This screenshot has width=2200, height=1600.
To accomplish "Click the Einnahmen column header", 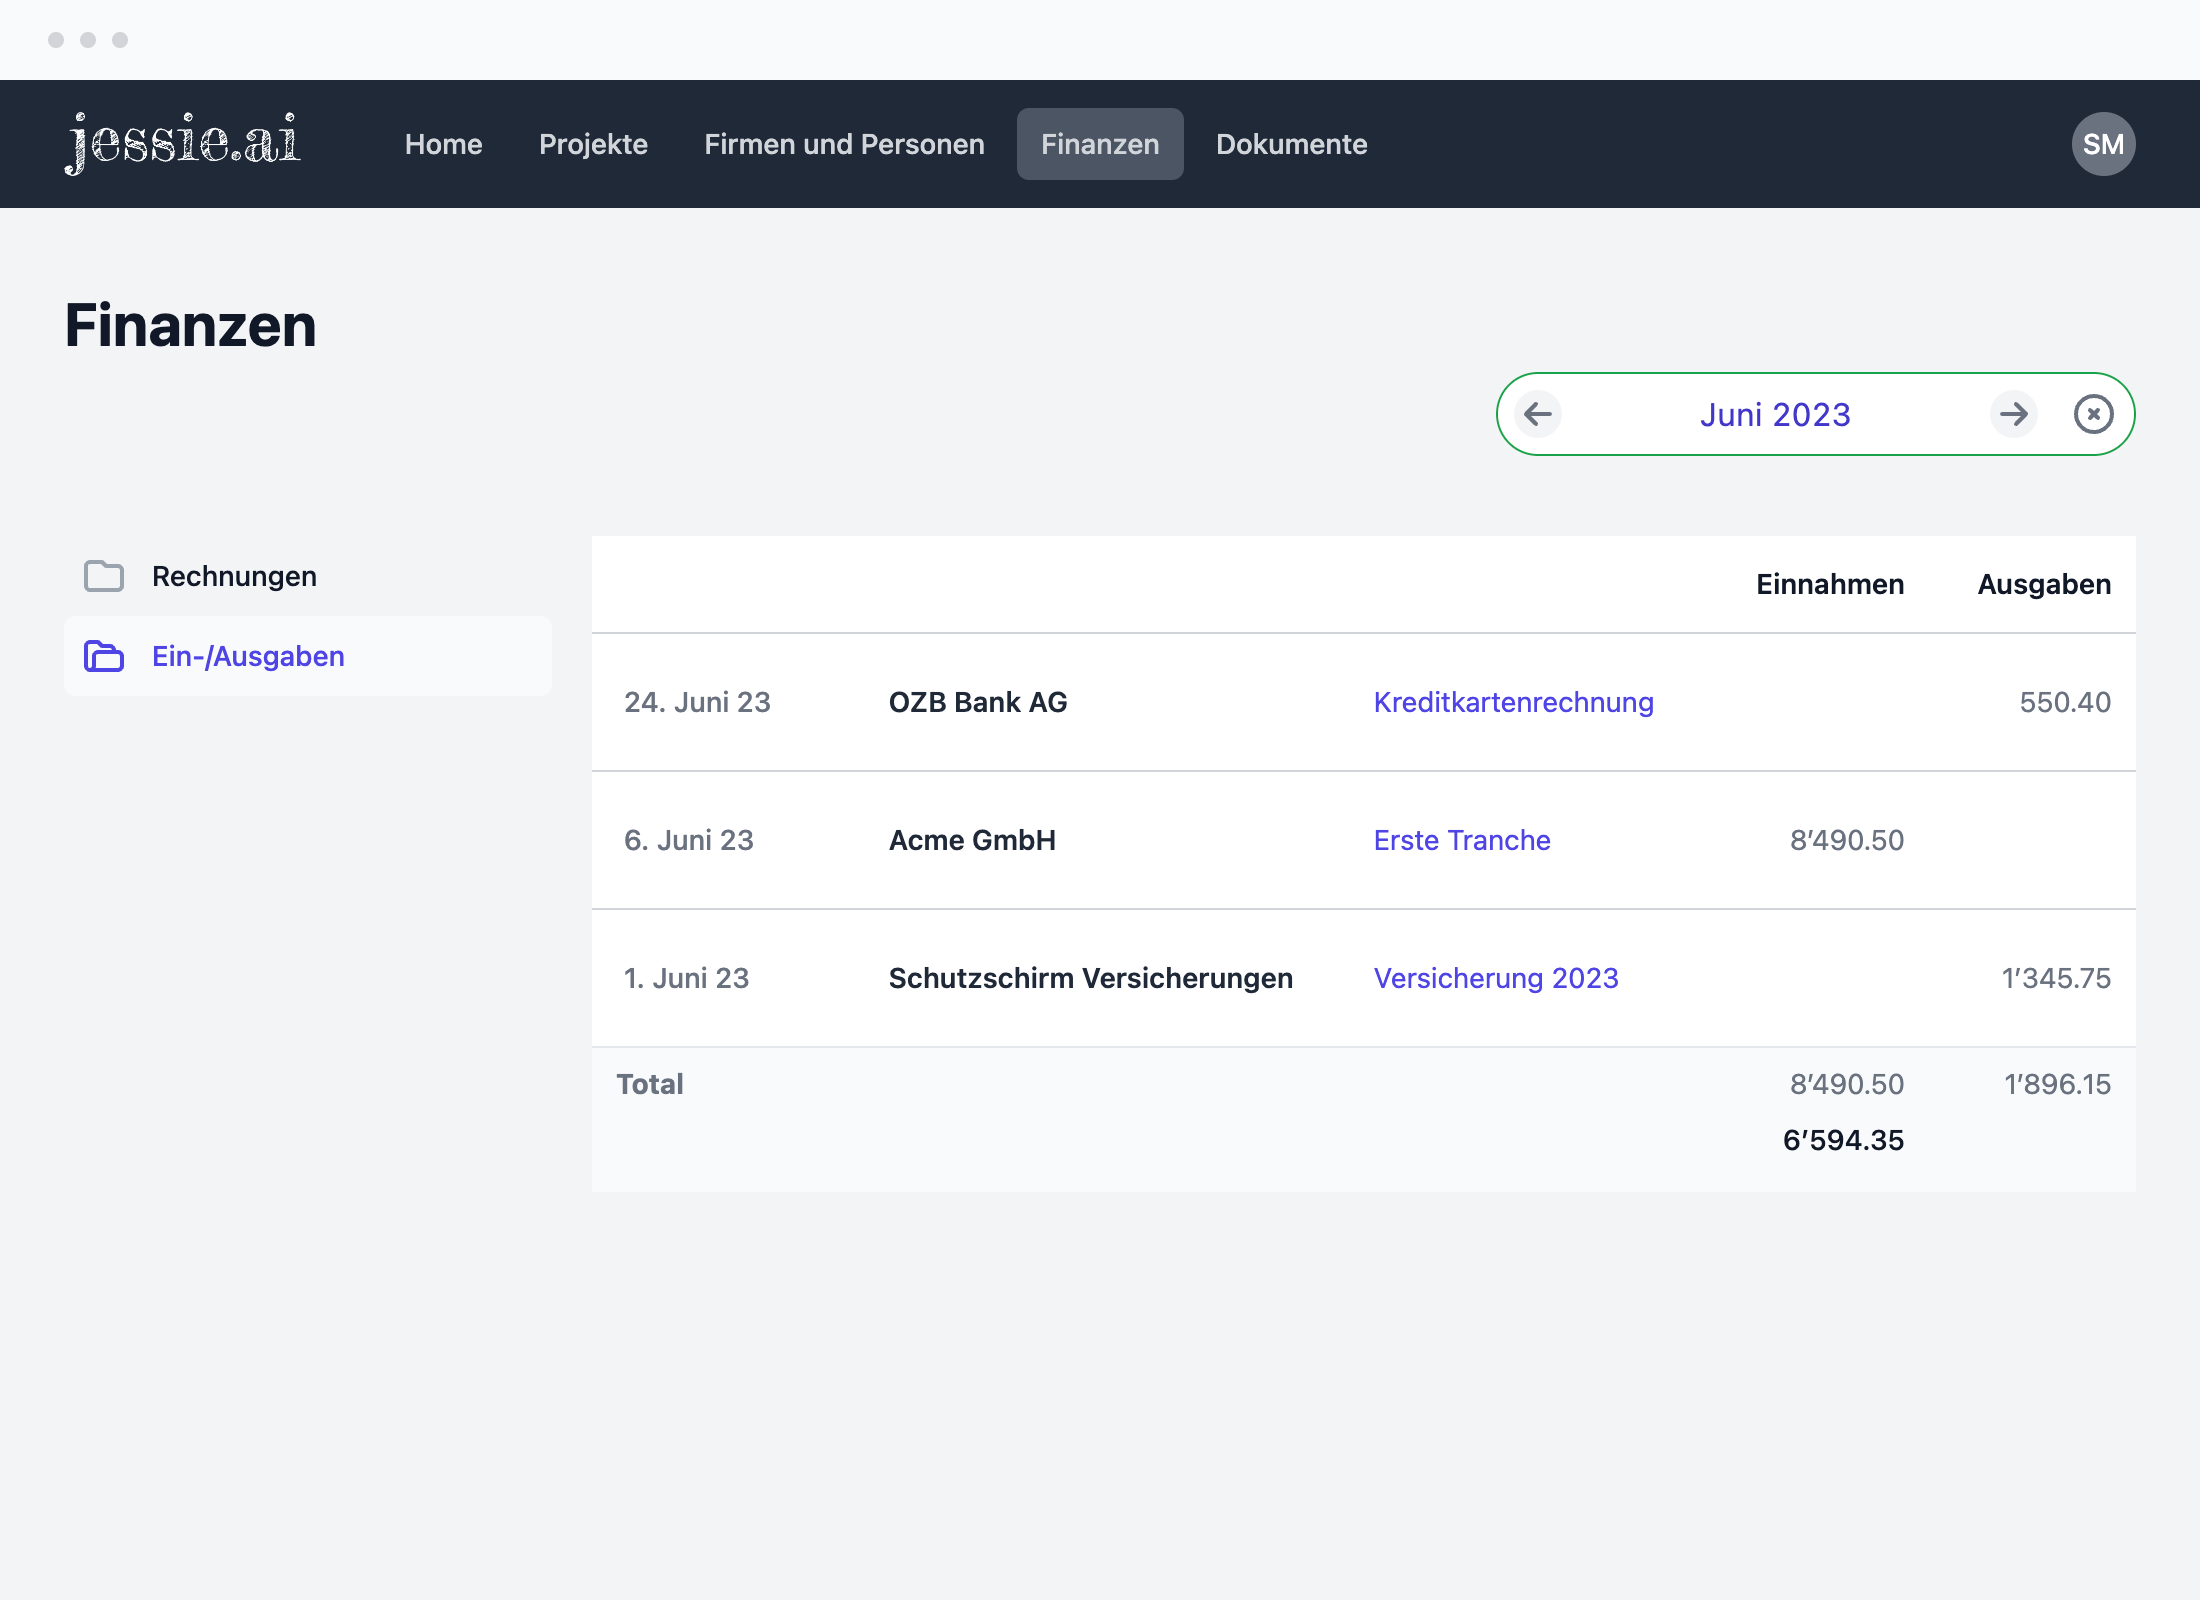I will tap(1829, 584).
